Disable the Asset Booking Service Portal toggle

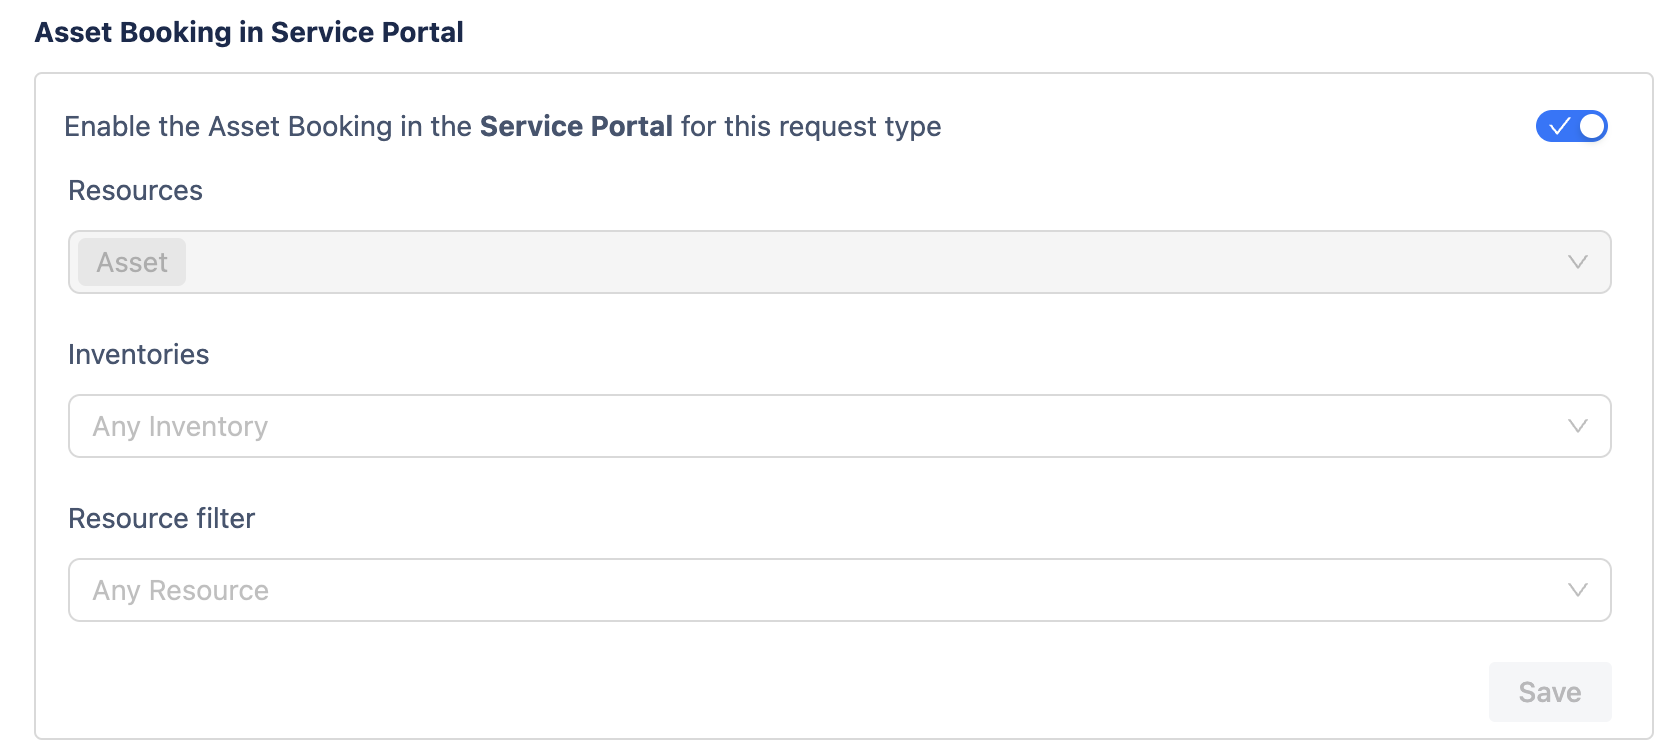pyautogui.click(x=1571, y=127)
